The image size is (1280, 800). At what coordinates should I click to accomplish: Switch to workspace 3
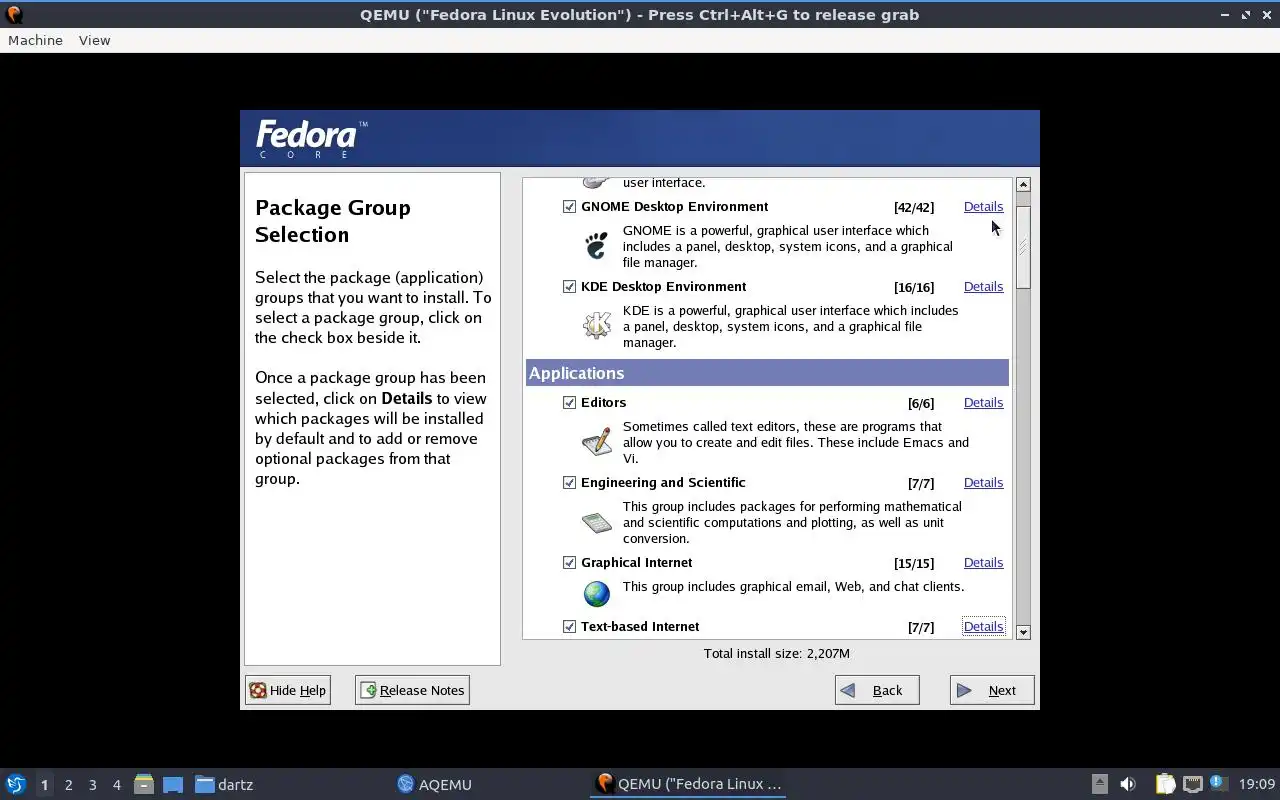92,785
